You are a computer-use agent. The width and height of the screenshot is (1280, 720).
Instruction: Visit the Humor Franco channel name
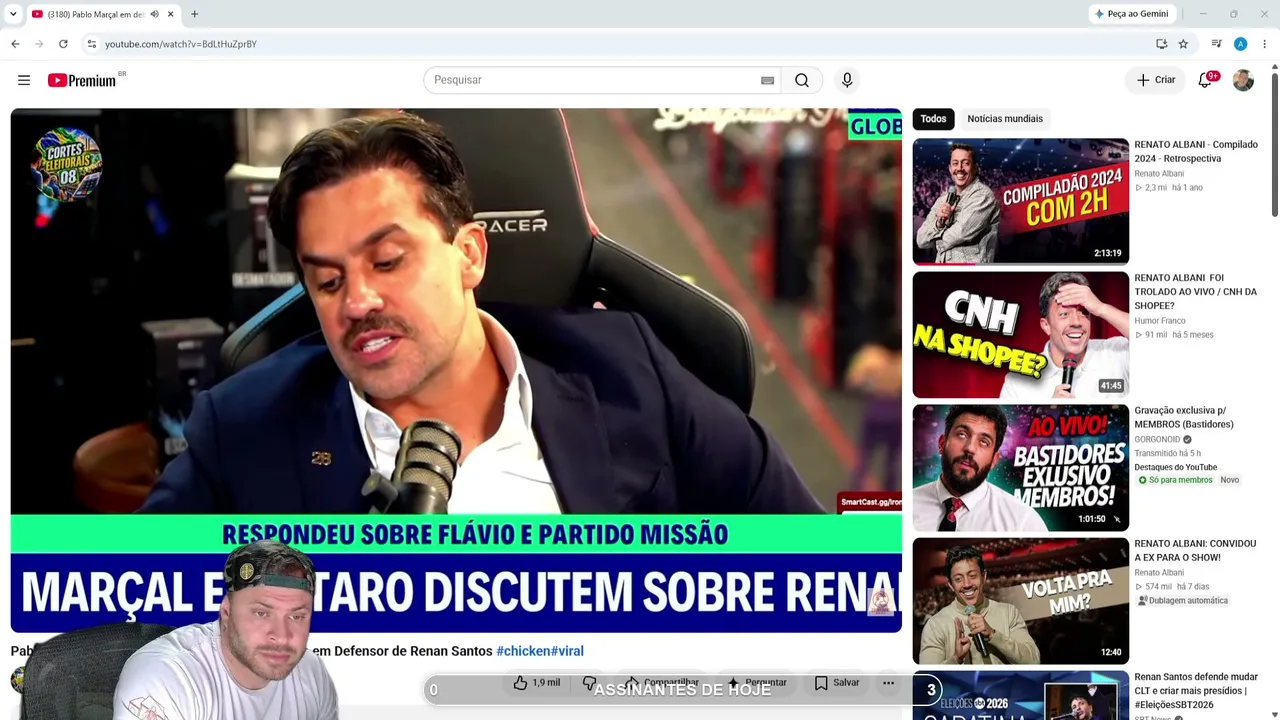[x=1160, y=321]
